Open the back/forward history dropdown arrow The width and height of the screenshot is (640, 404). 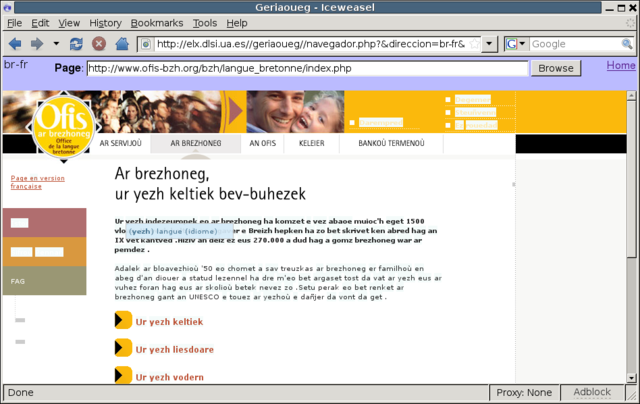pyautogui.click(x=55, y=44)
